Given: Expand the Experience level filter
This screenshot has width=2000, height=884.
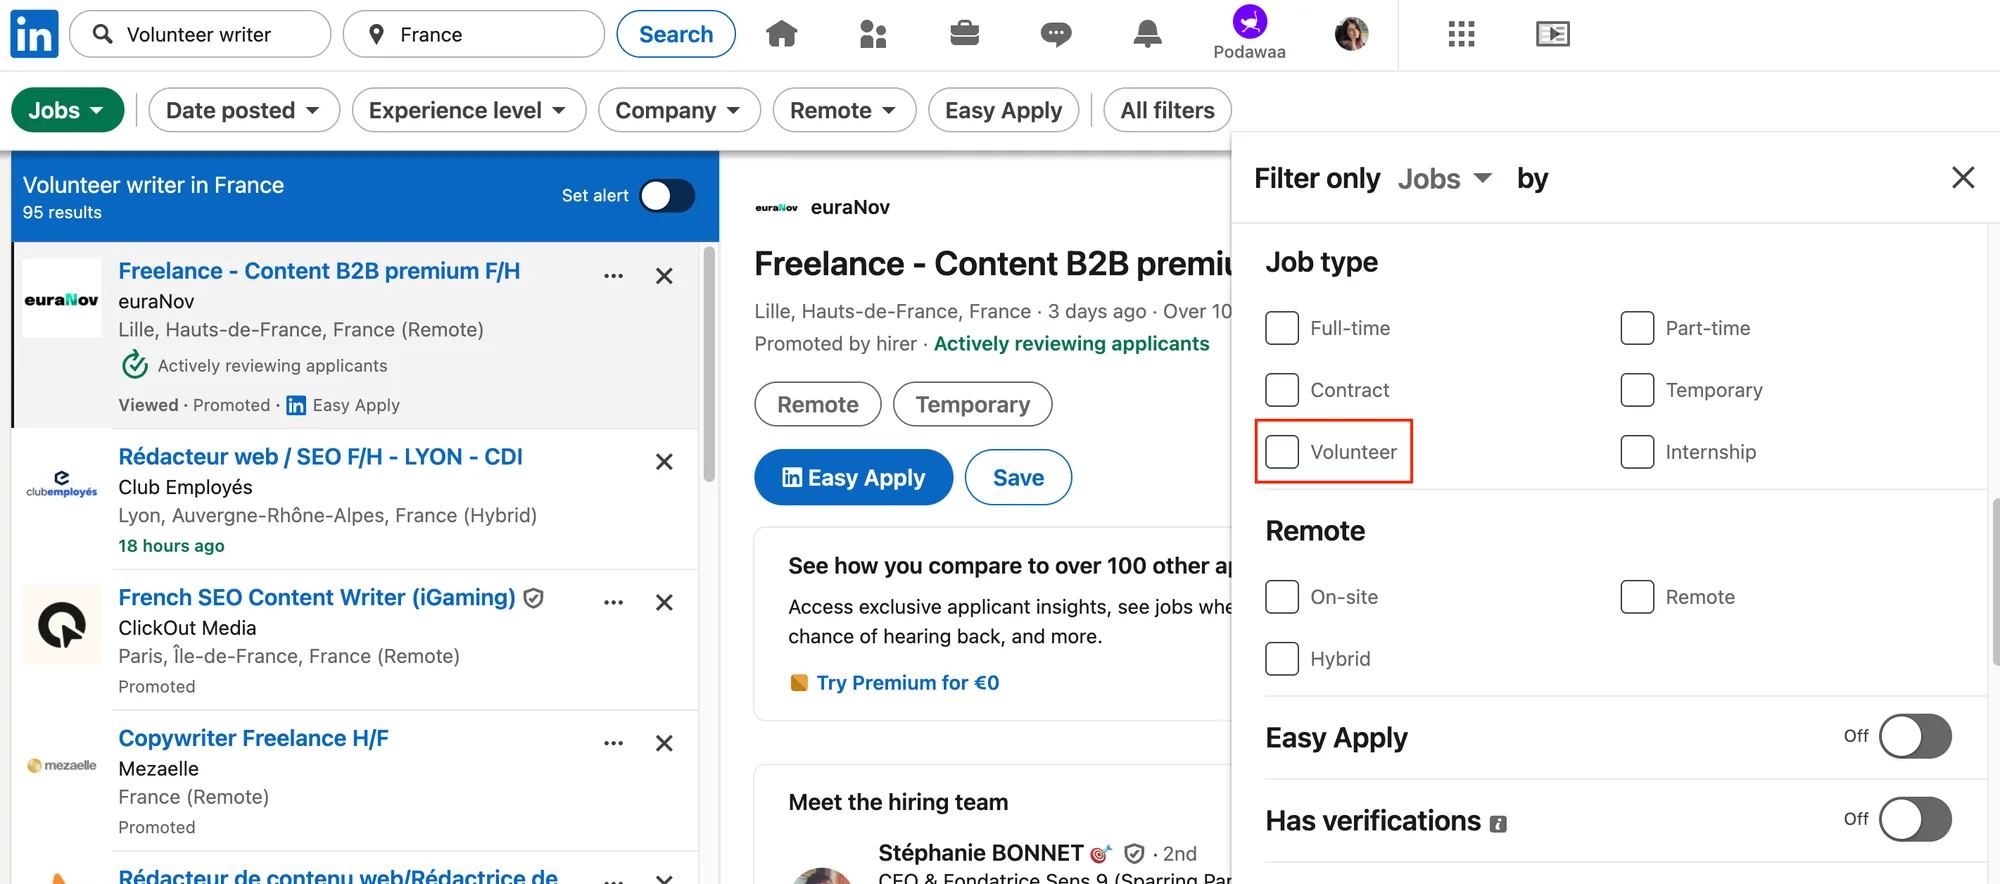Looking at the screenshot, I should tap(468, 110).
